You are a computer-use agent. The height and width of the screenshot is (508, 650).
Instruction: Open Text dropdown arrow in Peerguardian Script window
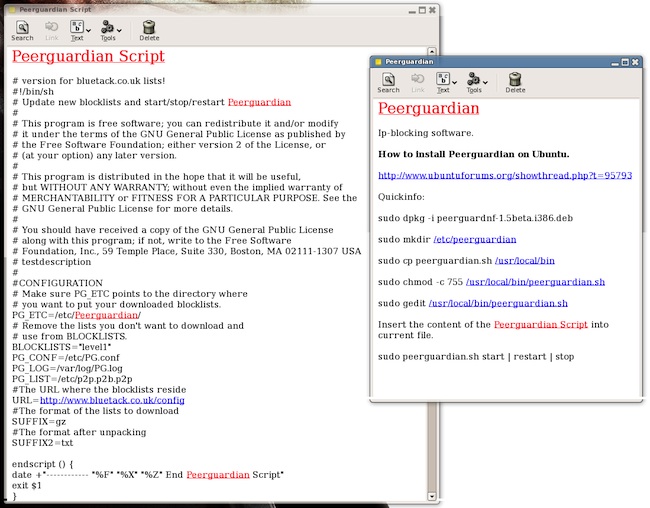coord(89,30)
